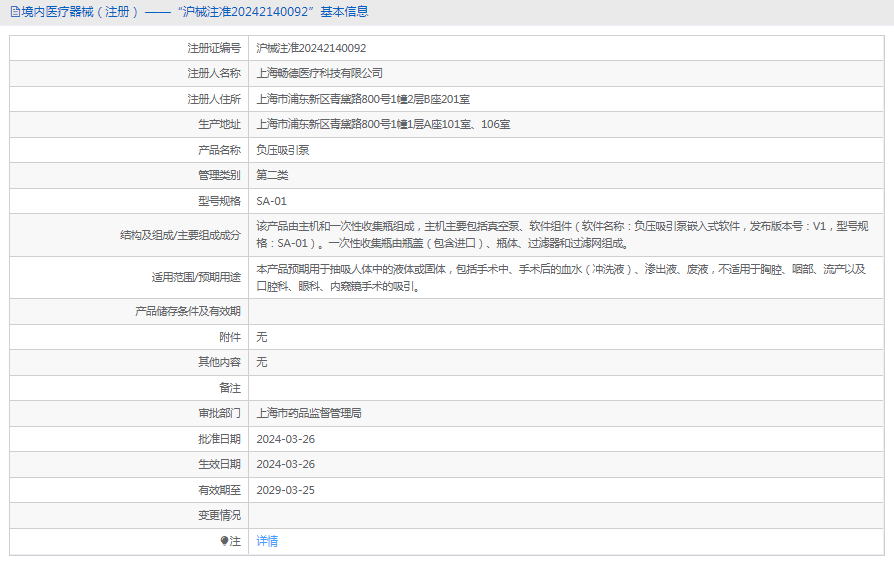Select registrant name 上海畅德医疗科技有限公司
Image resolution: width=894 pixels, height=563 pixels.
coord(319,74)
